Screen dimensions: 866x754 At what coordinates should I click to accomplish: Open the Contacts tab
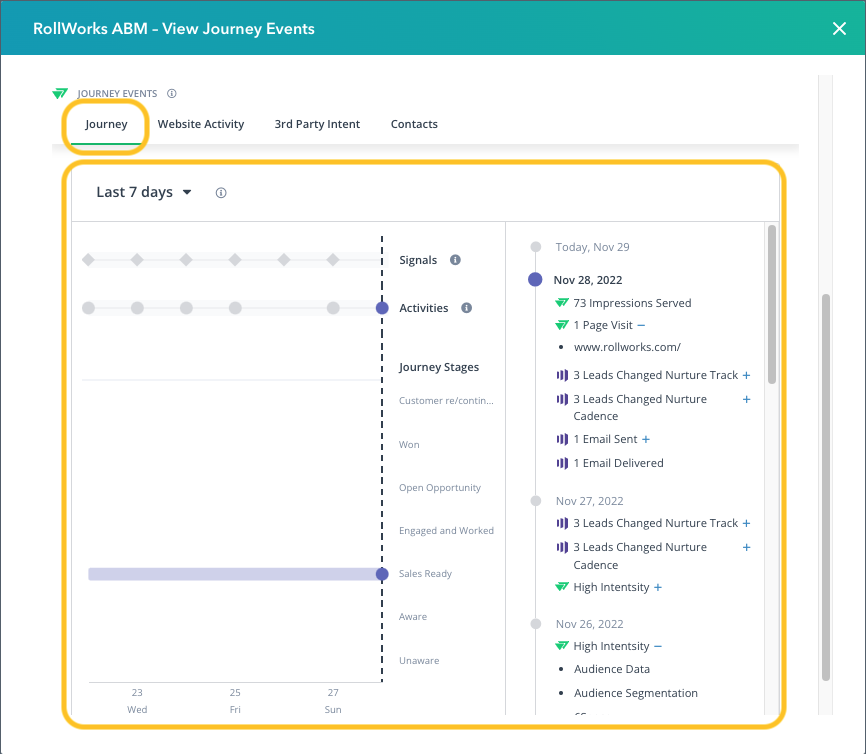[414, 124]
